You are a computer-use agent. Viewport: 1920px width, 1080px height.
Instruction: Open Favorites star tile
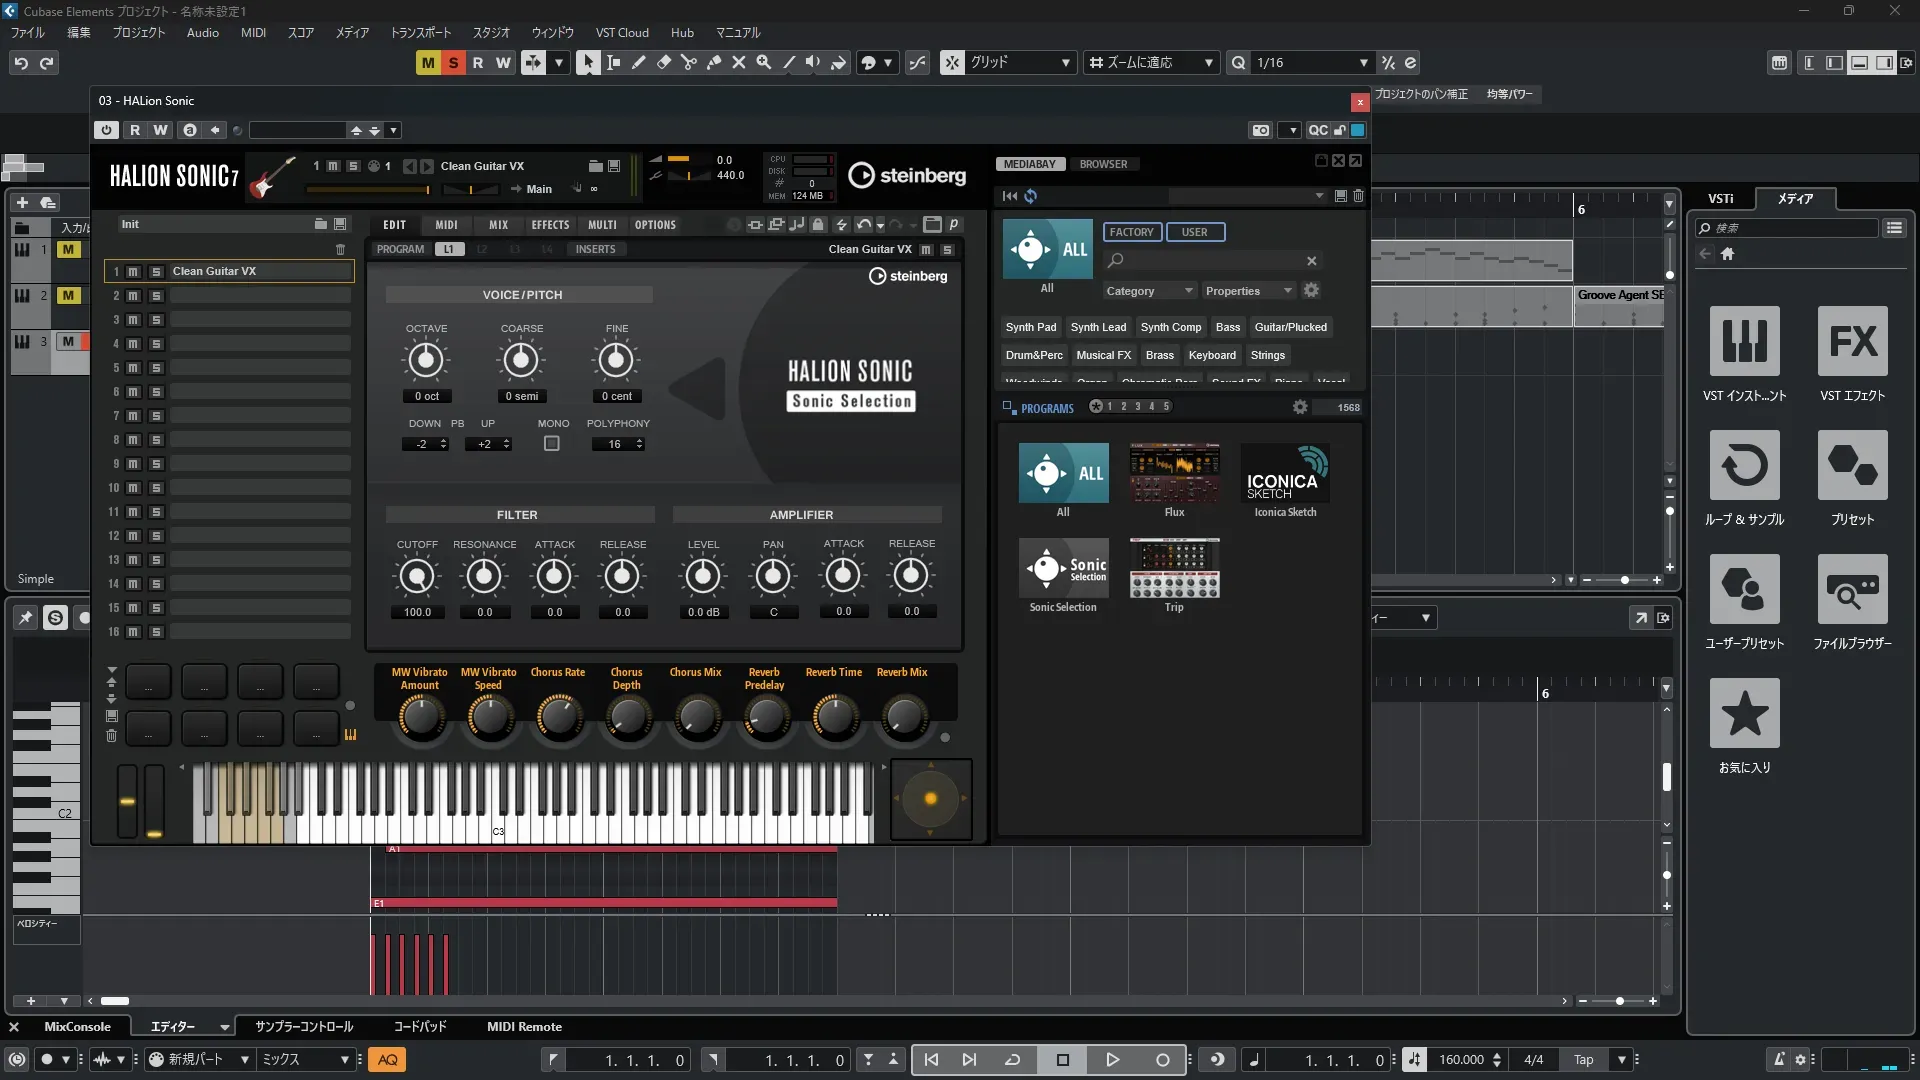coord(1744,713)
